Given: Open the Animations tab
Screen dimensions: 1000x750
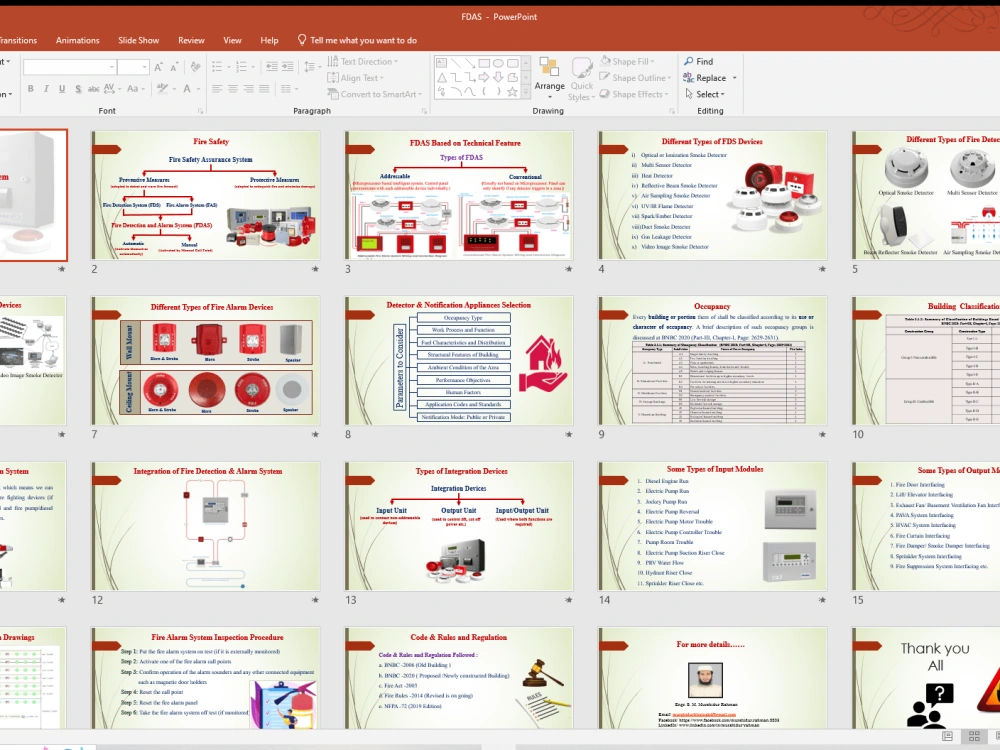Looking at the screenshot, I should click(78, 40).
